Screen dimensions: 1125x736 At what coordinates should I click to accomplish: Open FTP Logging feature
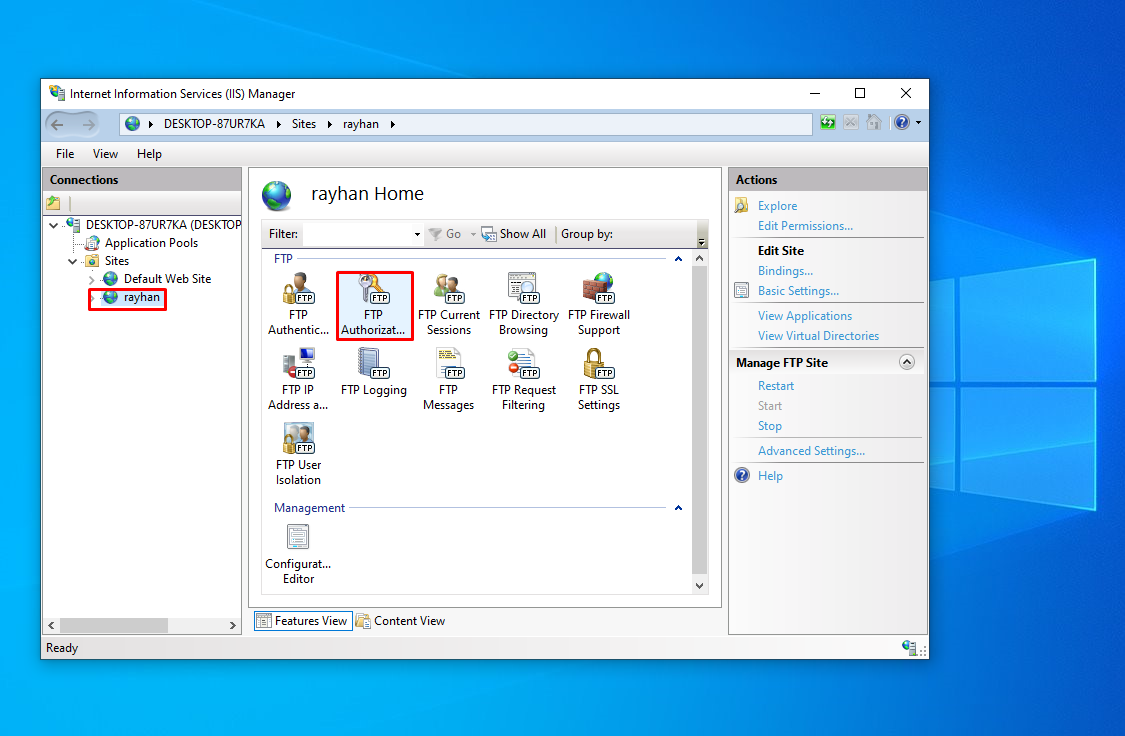pos(374,372)
